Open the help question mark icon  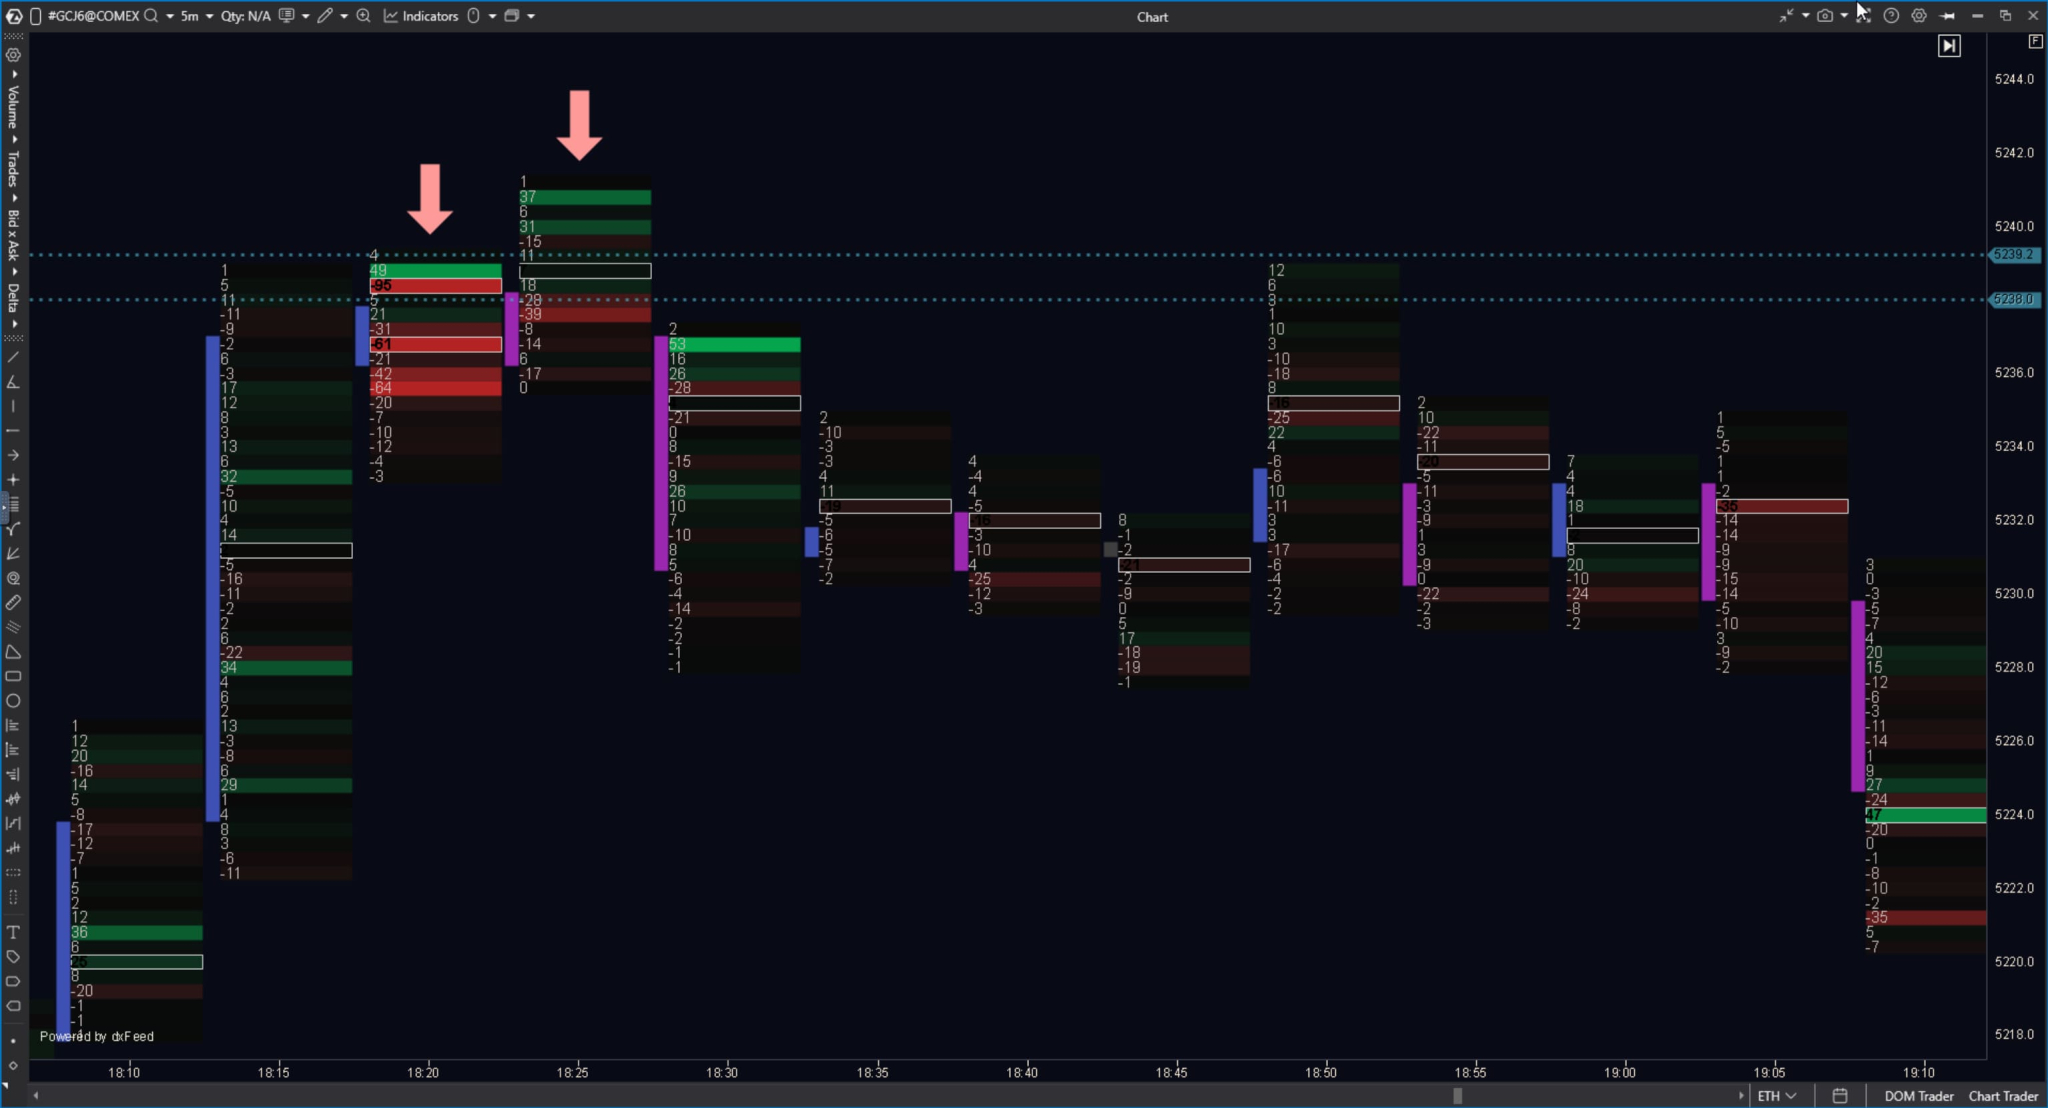click(x=1891, y=16)
